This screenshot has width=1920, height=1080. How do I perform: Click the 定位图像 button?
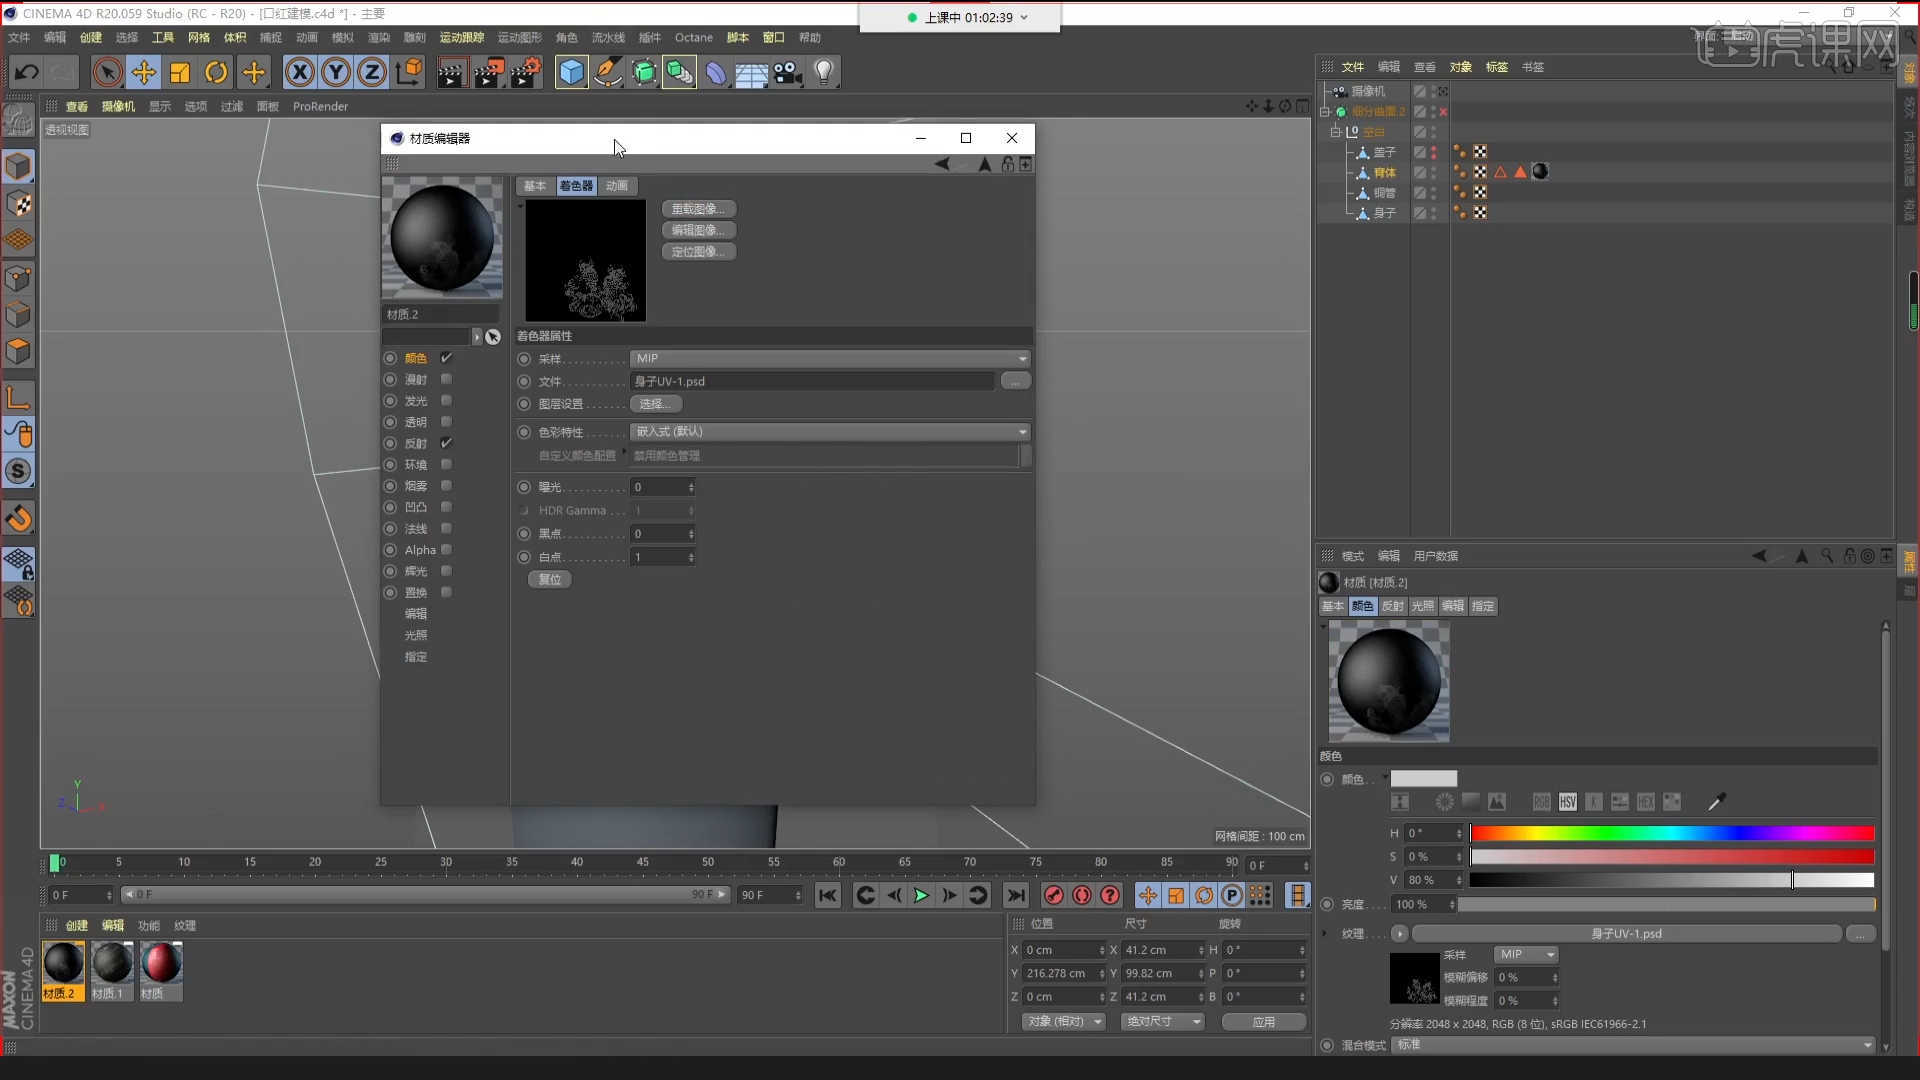tap(698, 252)
